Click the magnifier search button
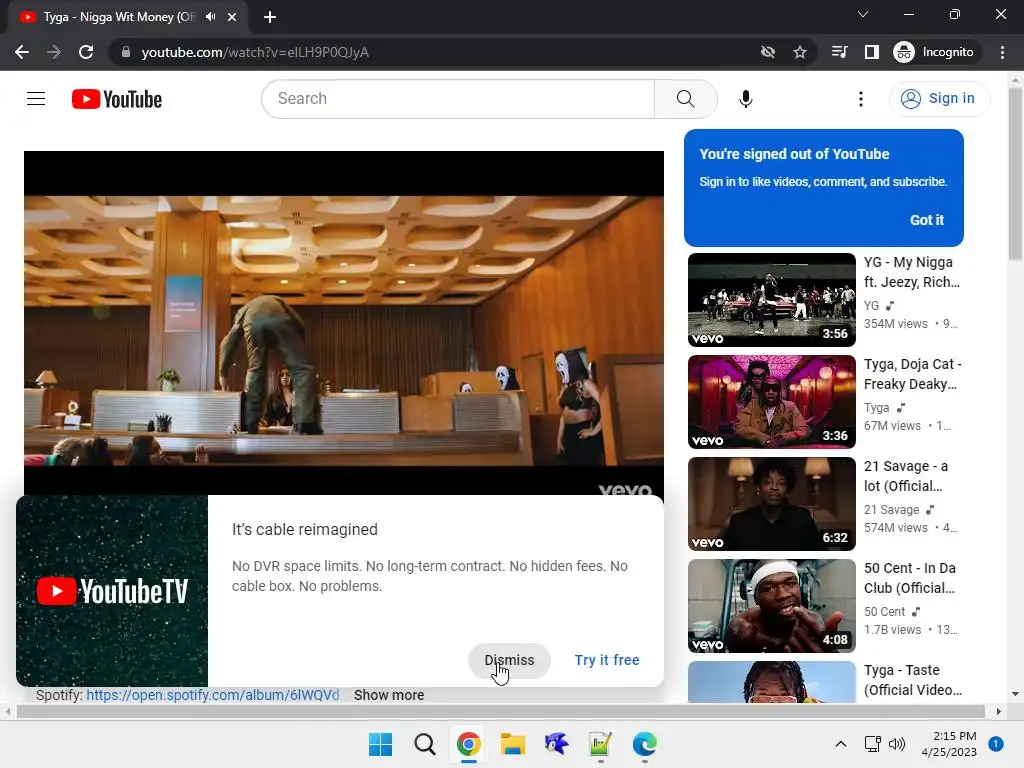The image size is (1024, 768). click(685, 99)
